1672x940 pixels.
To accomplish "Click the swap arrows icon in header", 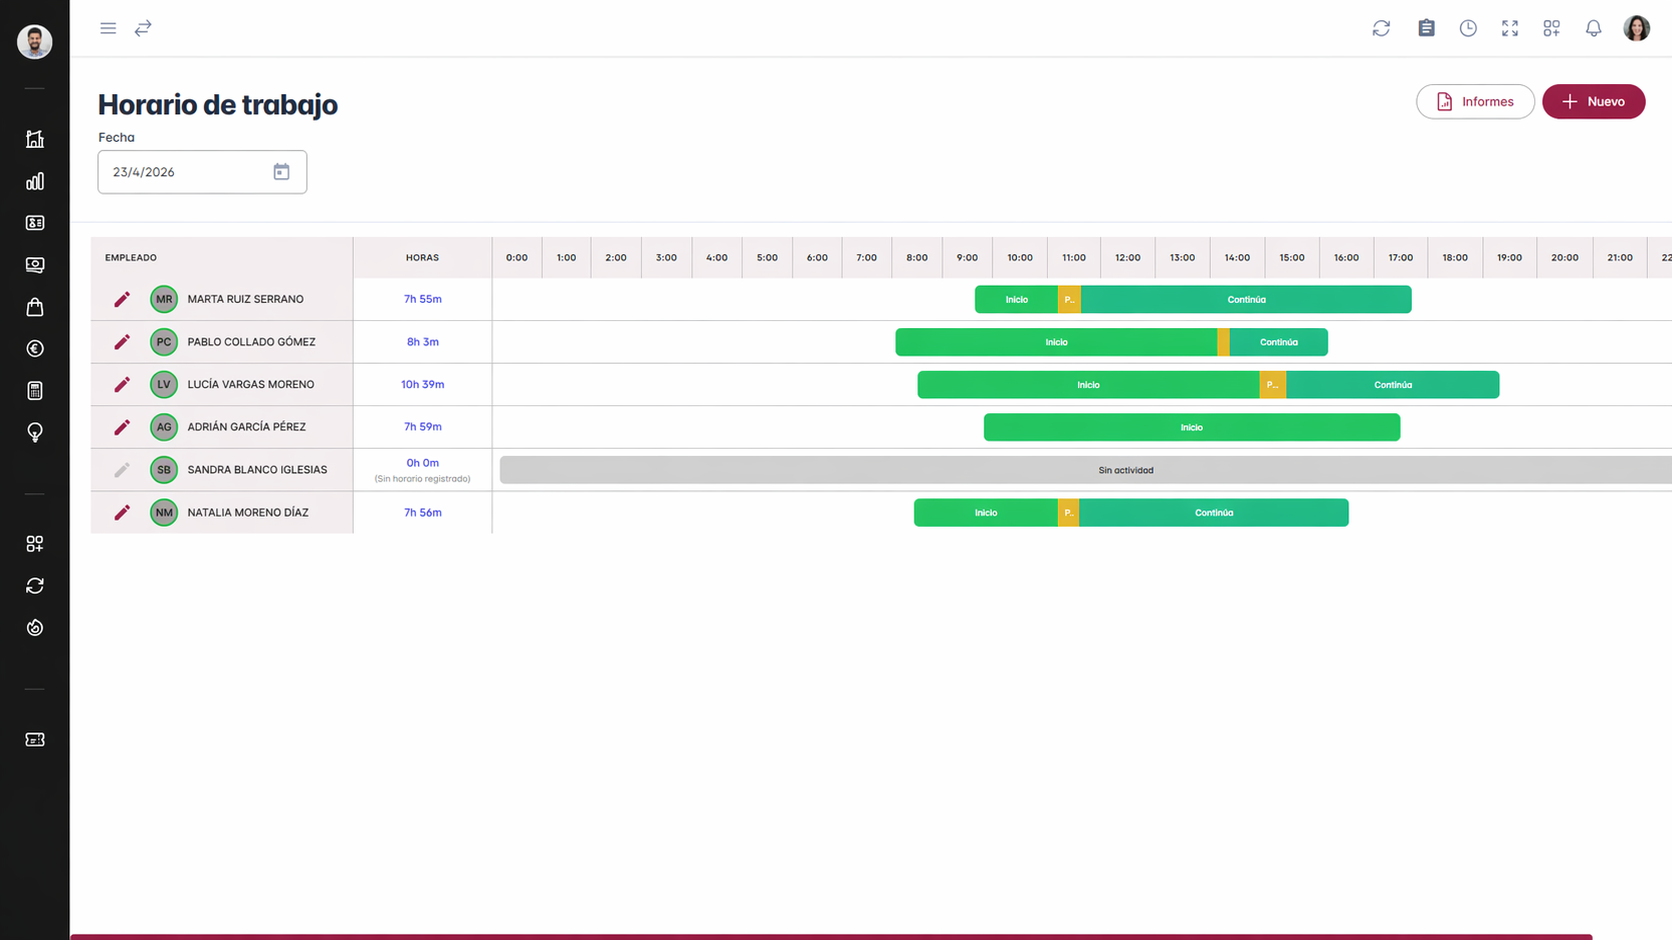I will tap(143, 28).
